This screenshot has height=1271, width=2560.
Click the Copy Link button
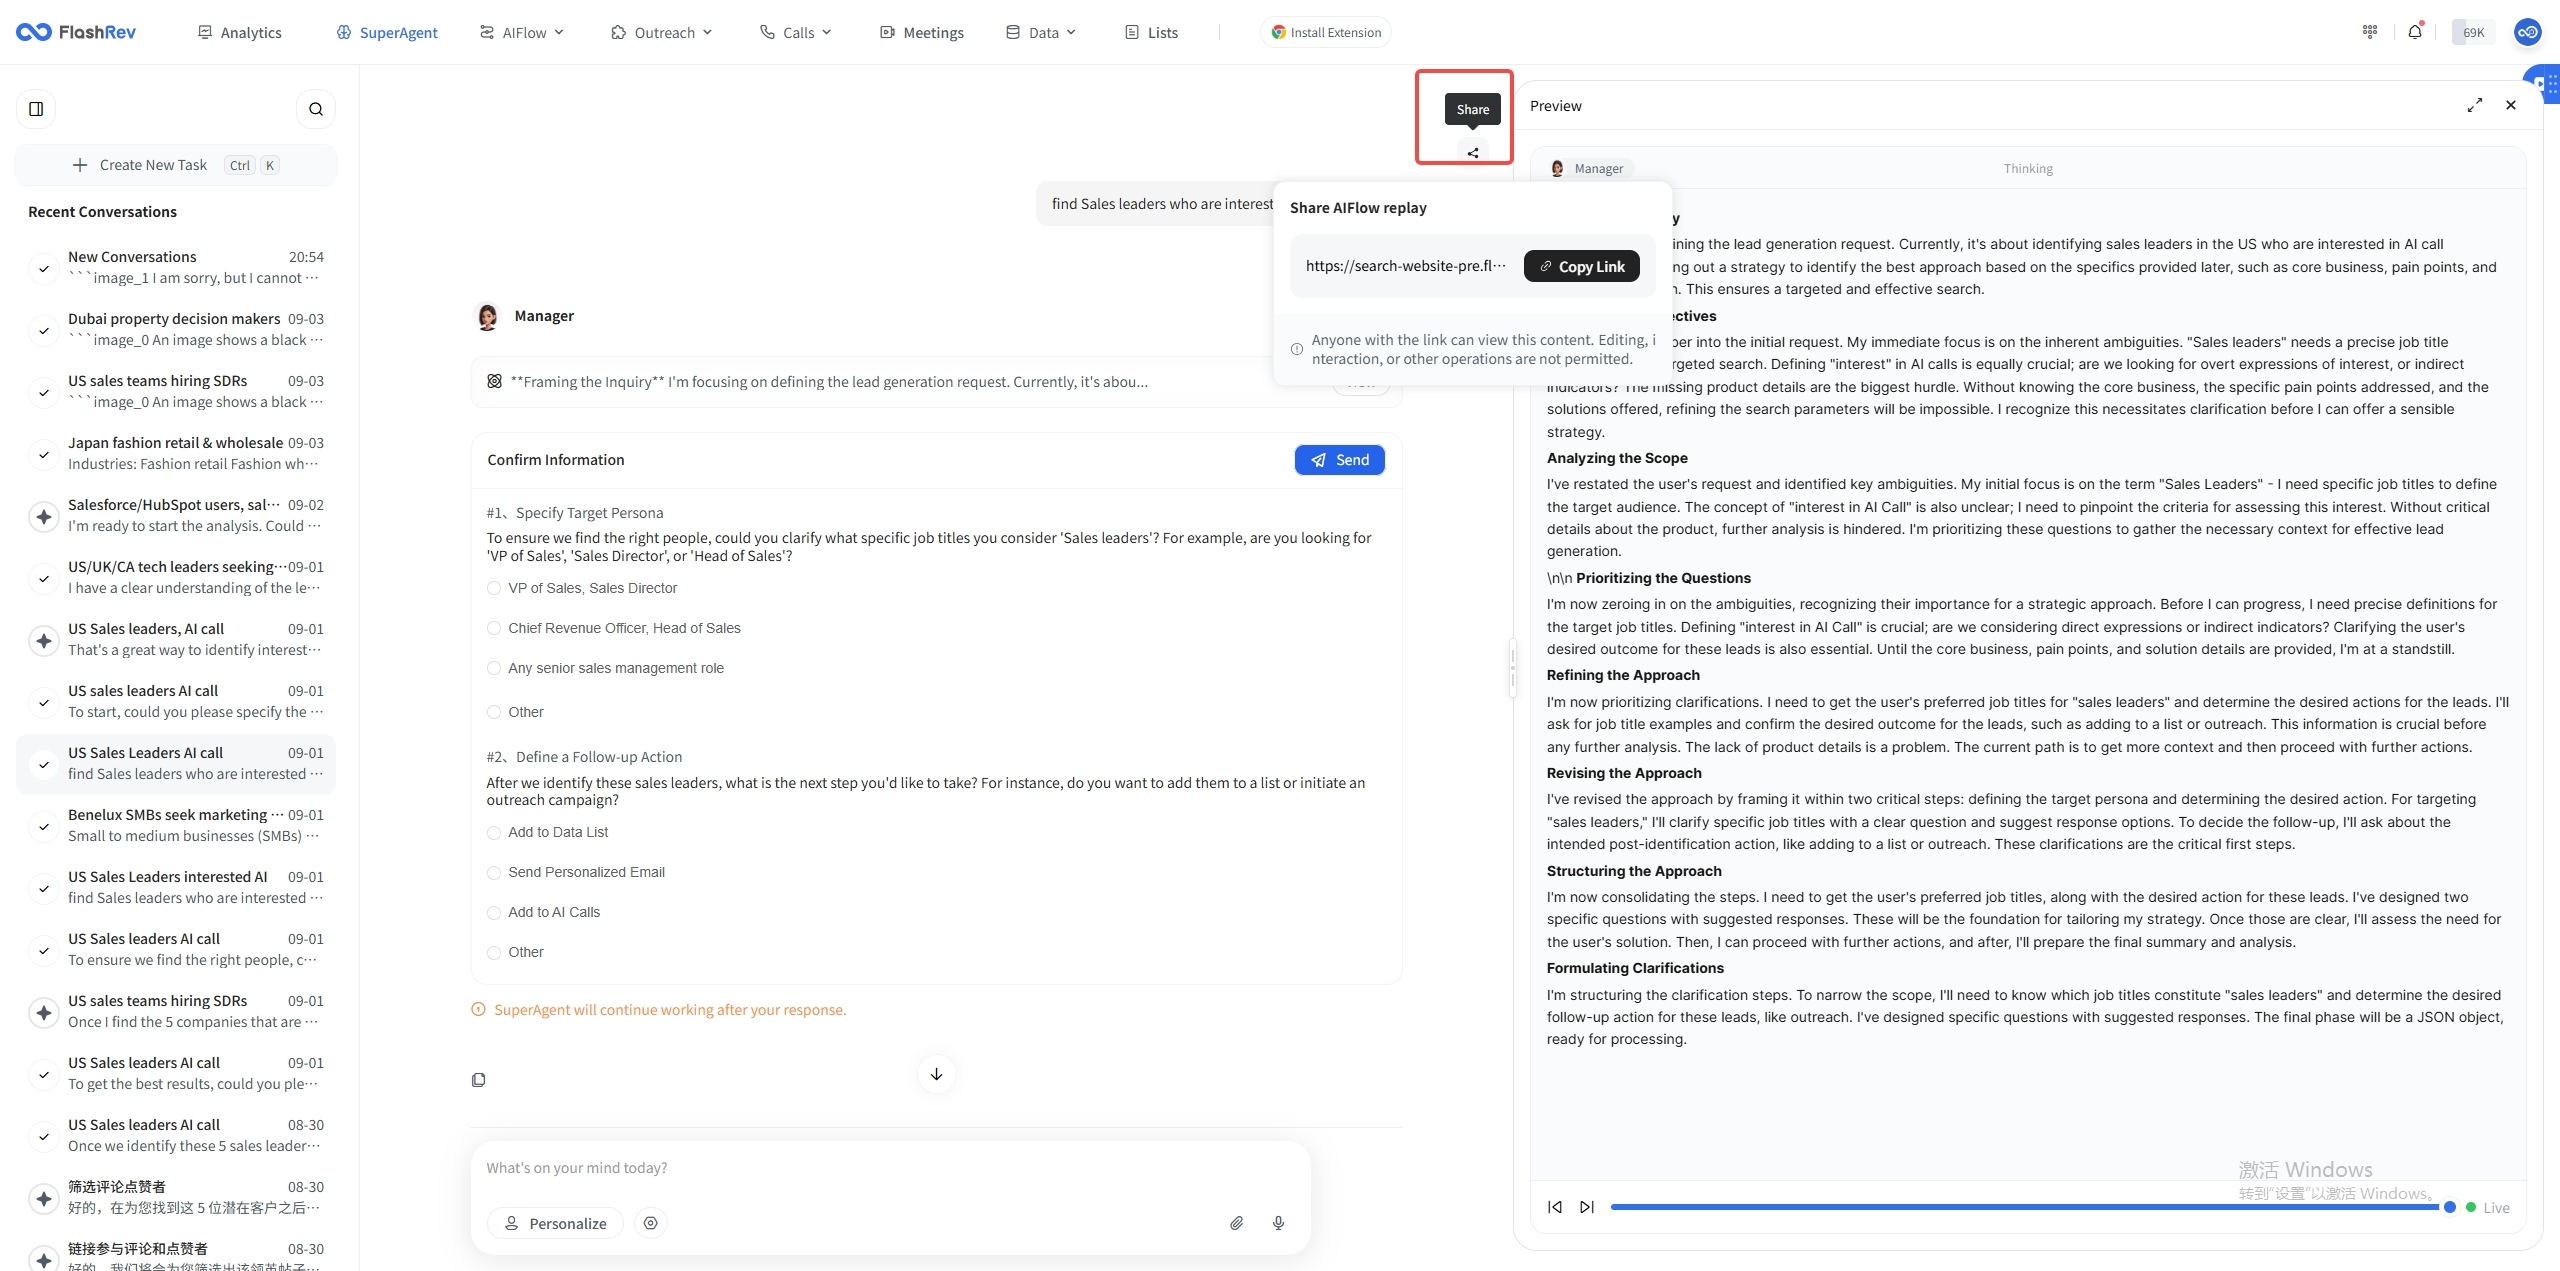pos(1582,266)
